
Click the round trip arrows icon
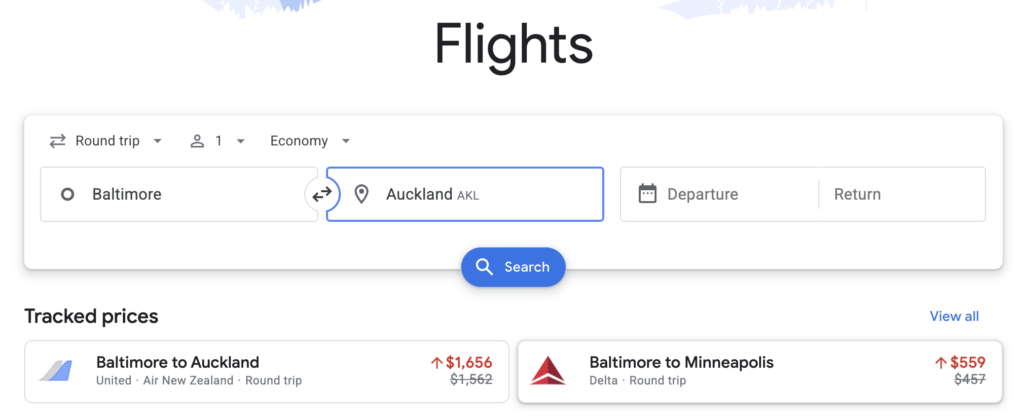click(57, 141)
